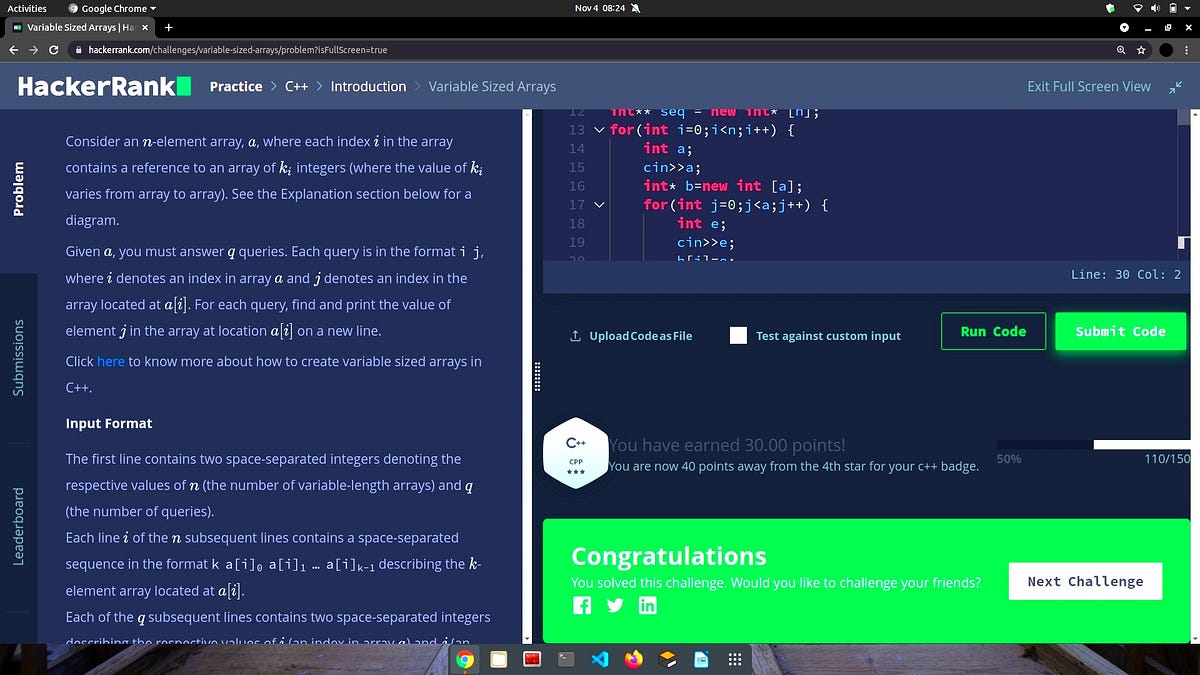The image size is (1200, 675).
Task: Go back with browser back arrow
Action: tap(13, 49)
